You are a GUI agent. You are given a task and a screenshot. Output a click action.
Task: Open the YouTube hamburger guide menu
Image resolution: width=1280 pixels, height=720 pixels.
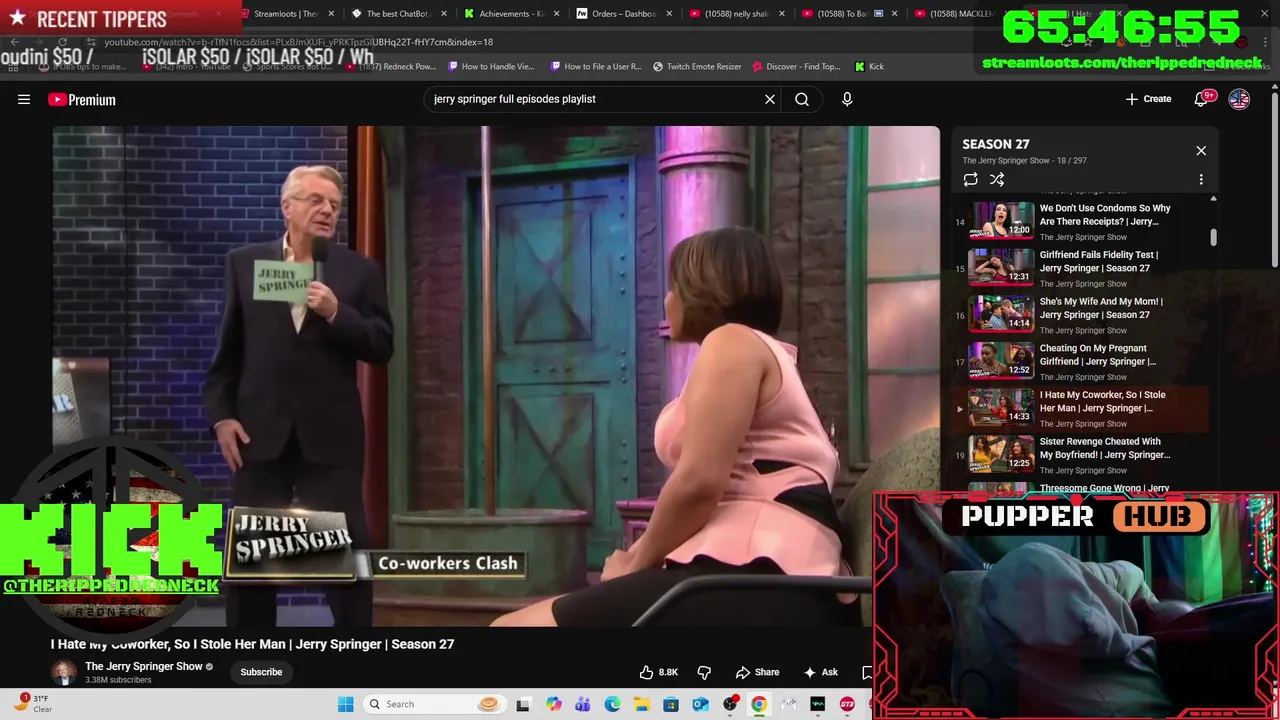point(24,99)
